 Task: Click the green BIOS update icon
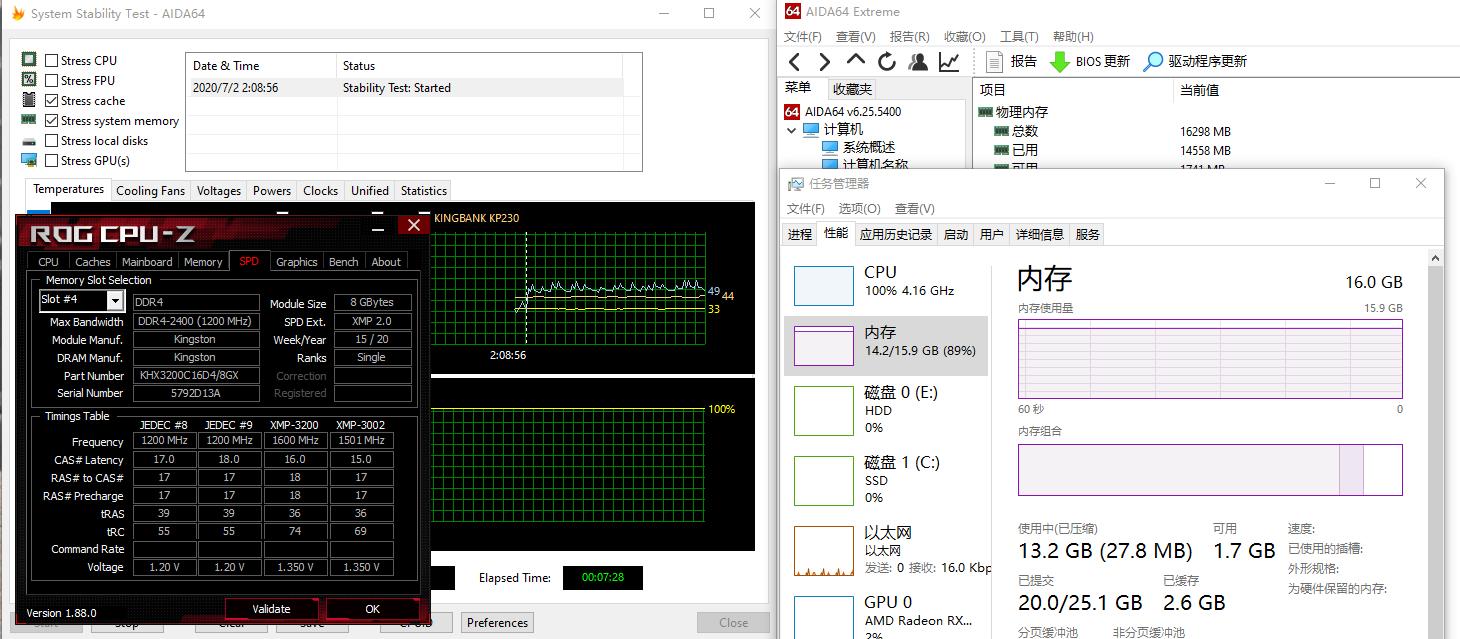[x=1060, y=61]
